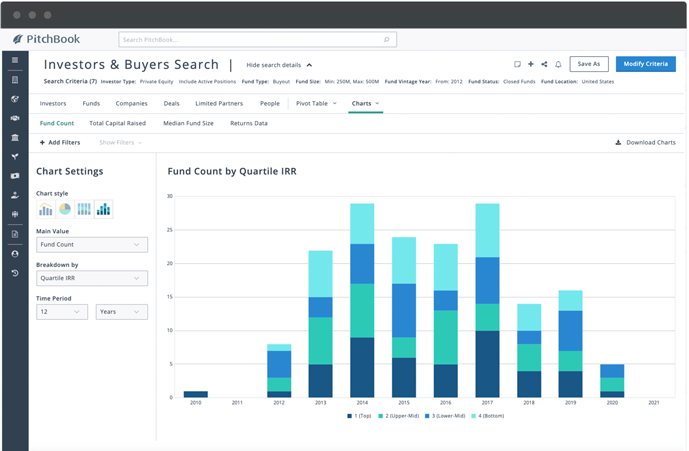The width and height of the screenshot is (689, 451).
Task: Select the Total Capital Raised tab
Action: pyautogui.click(x=117, y=123)
